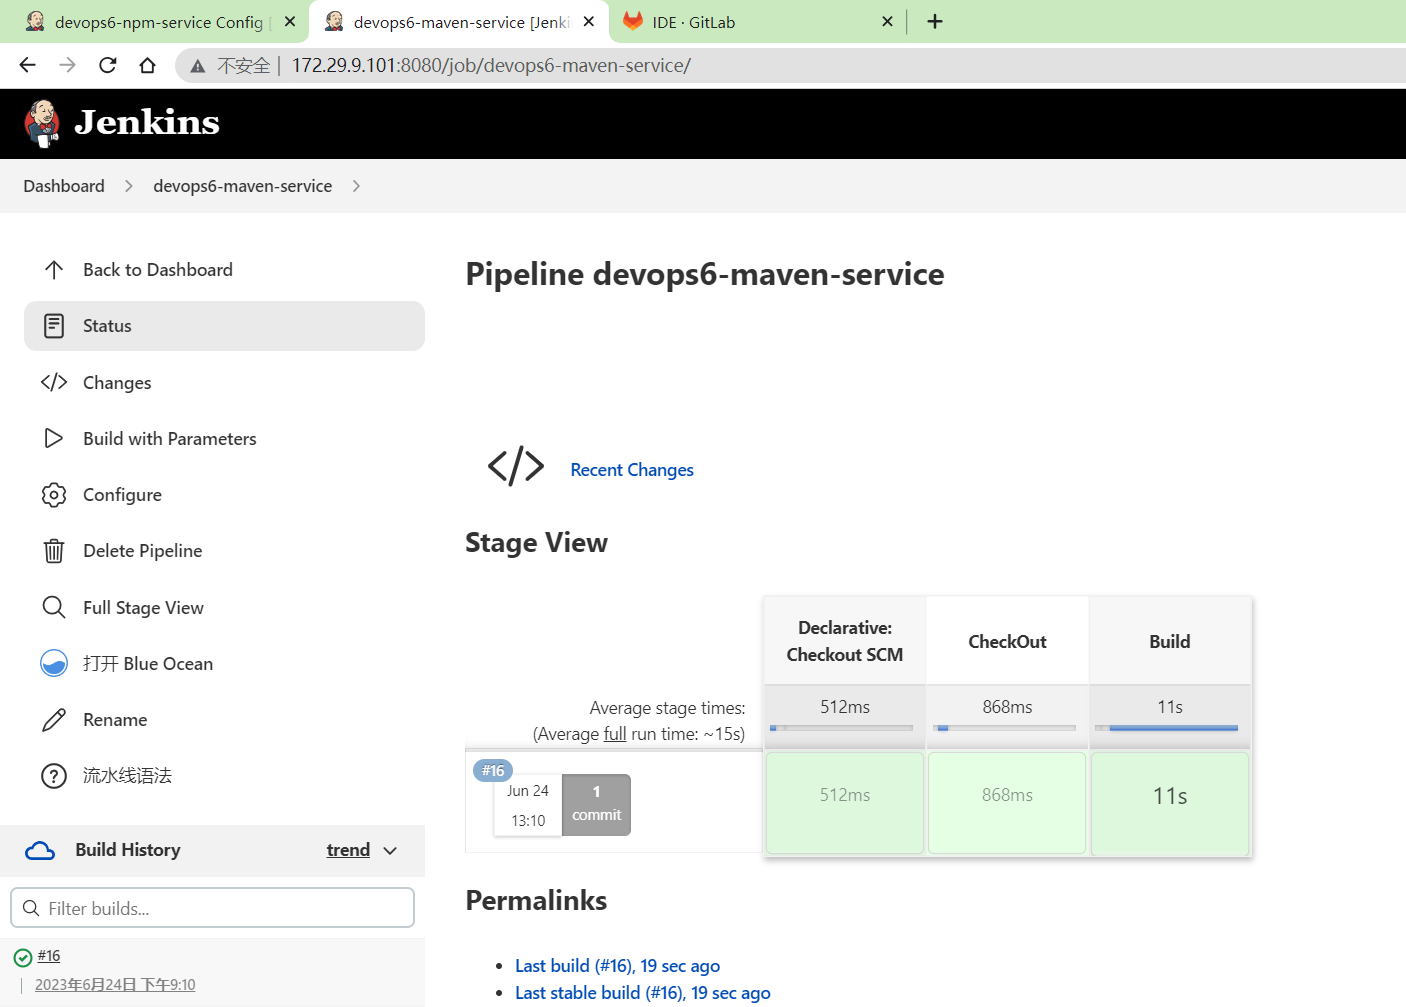Open the Configure sidebar item
Screen dimensions: 1406x1007
[224, 495]
